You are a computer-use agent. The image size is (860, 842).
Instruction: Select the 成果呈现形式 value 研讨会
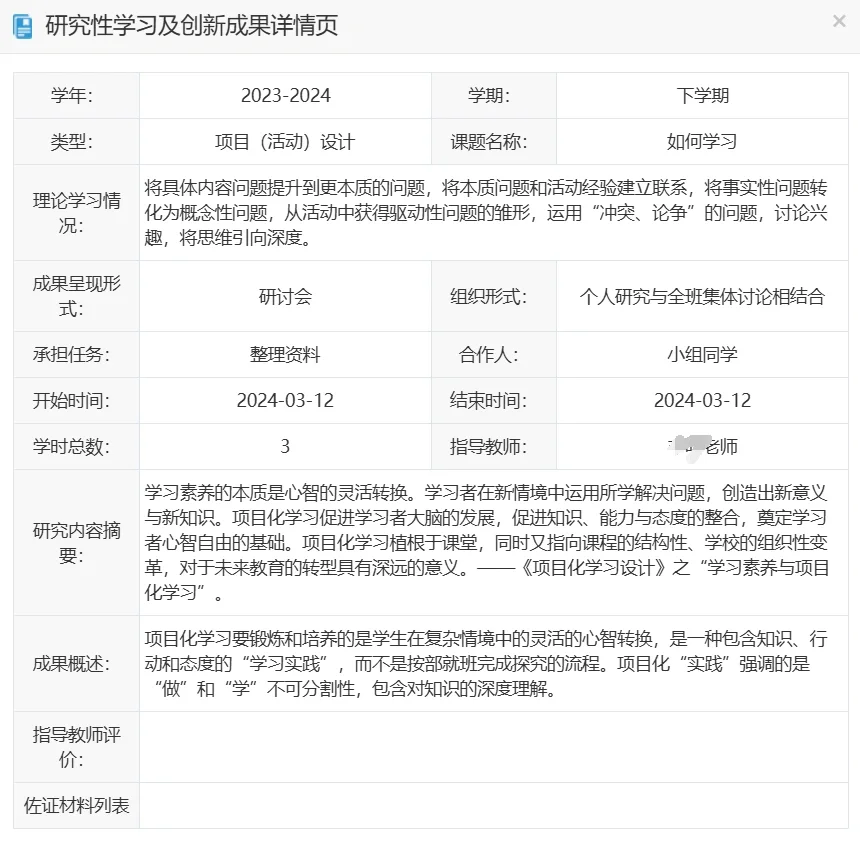(x=283, y=296)
